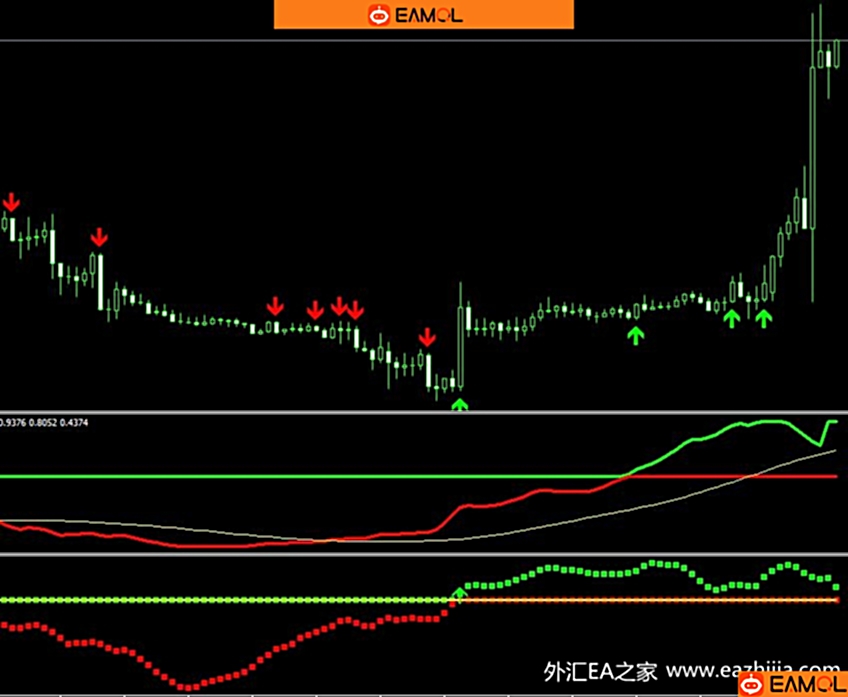This screenshot has height=697, width=848.
Task: Click the green arrow in the bottom histogram panel
Action: click(459, 595)
